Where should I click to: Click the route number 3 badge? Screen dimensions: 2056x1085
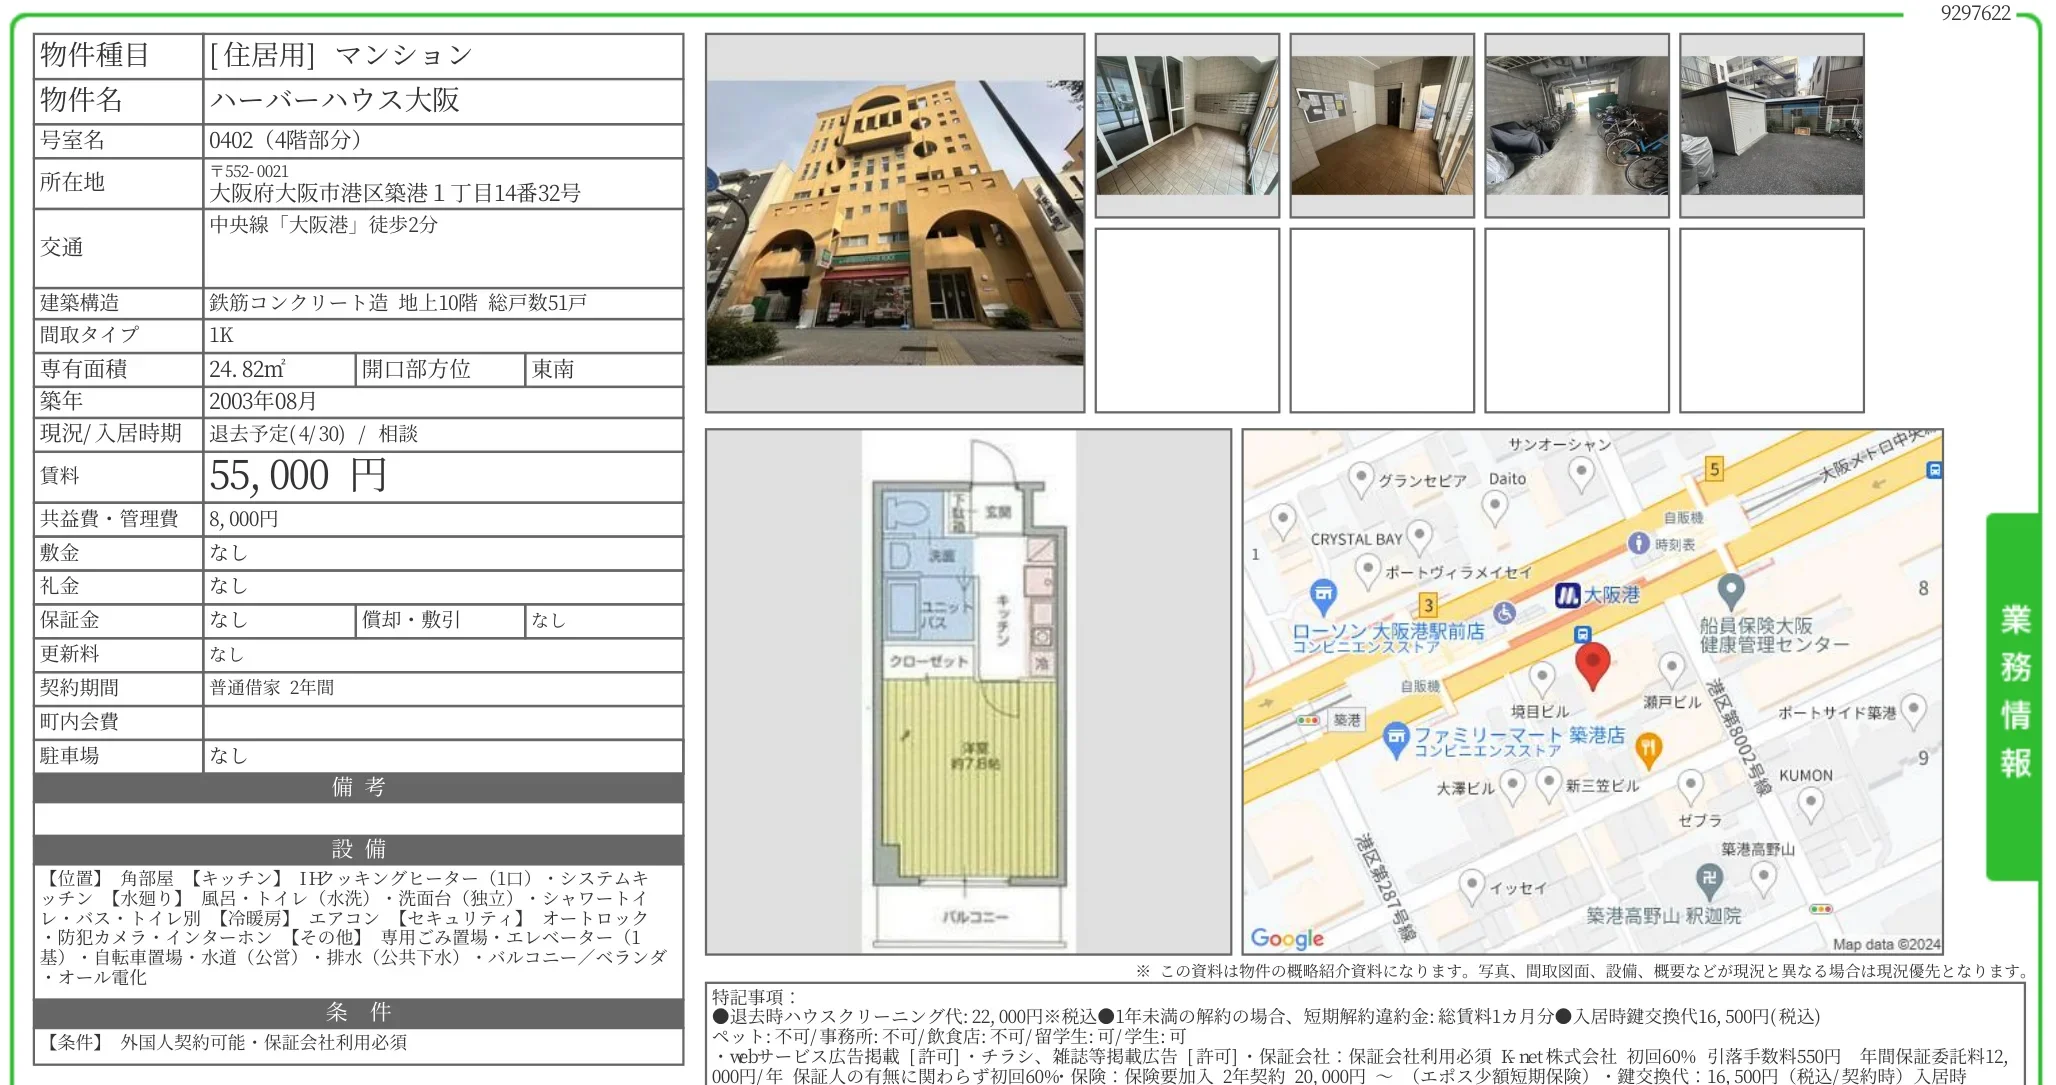pos(1429,603)
